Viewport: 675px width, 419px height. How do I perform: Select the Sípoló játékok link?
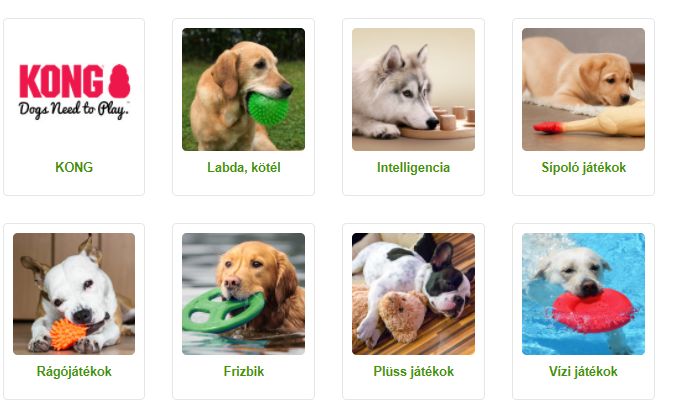(583, 168)
